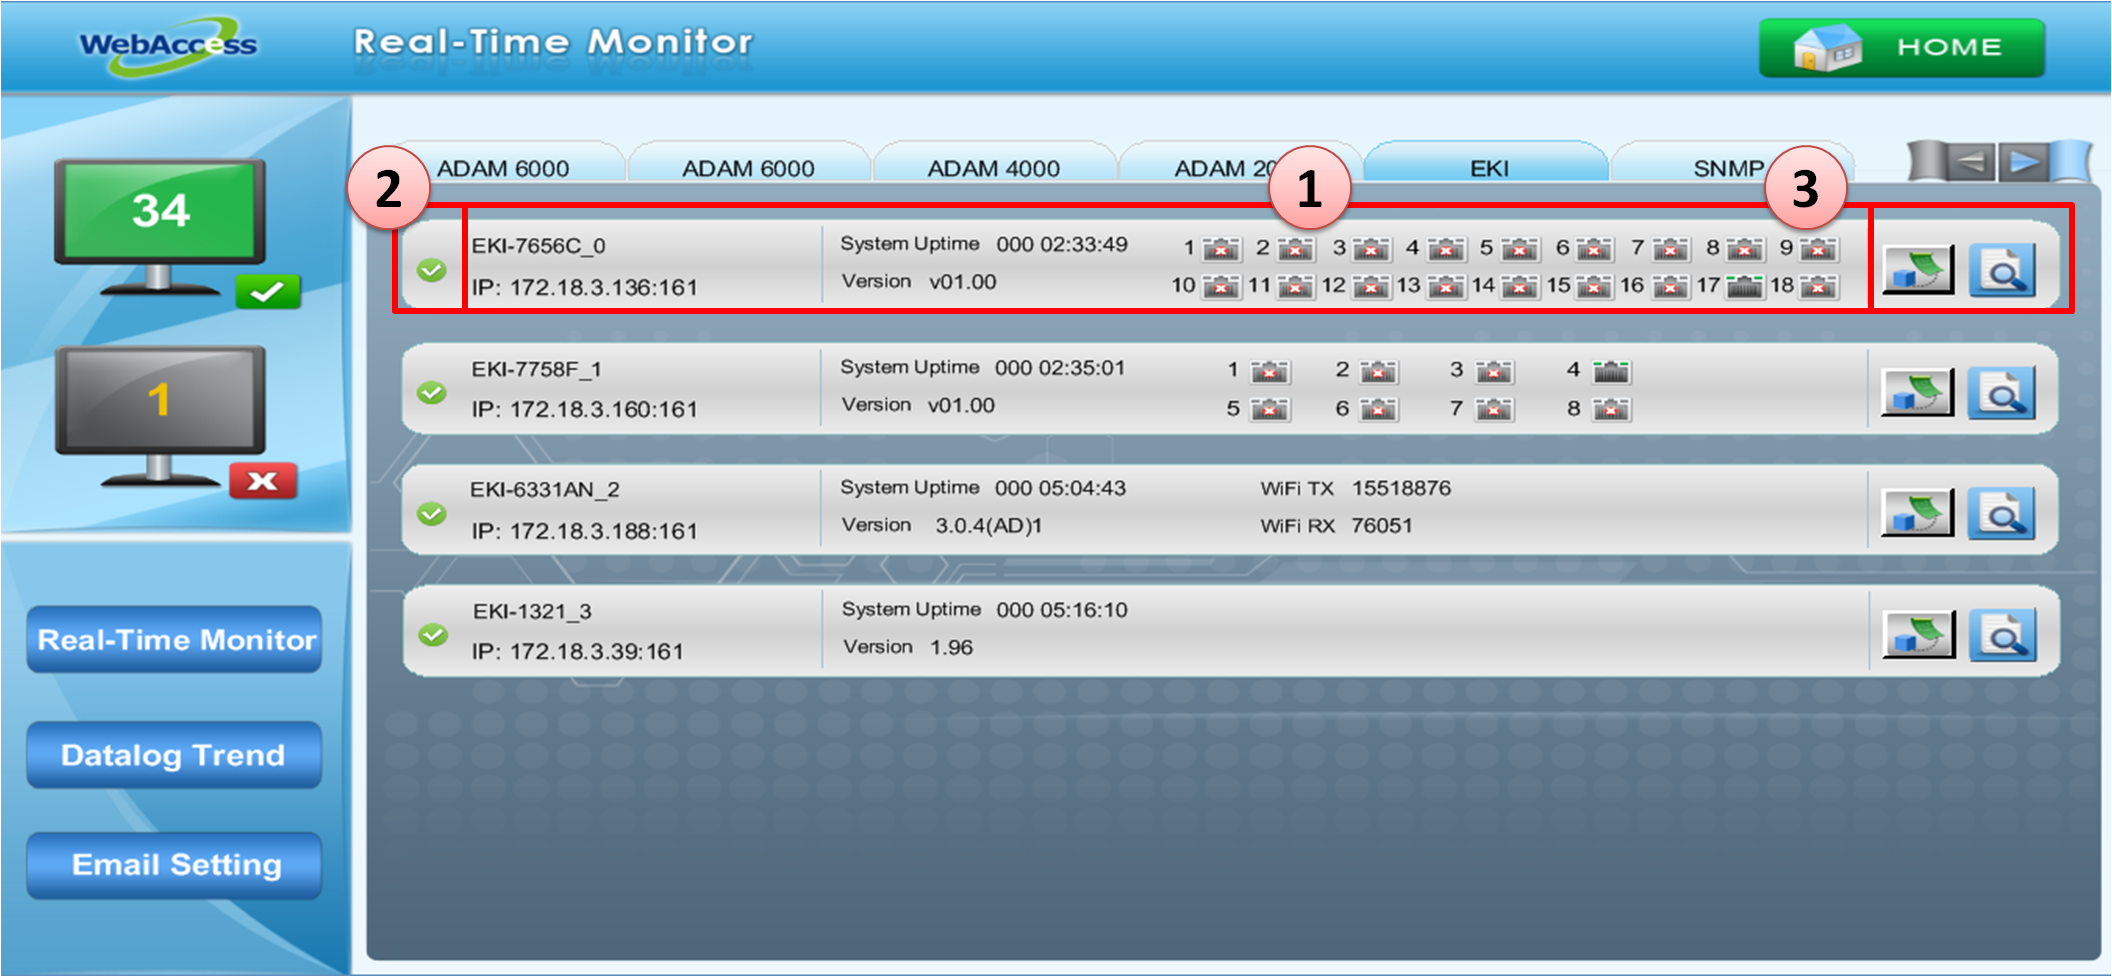Open Datalog Trend page
The image size is (2112, 977).
click(175, 755)
